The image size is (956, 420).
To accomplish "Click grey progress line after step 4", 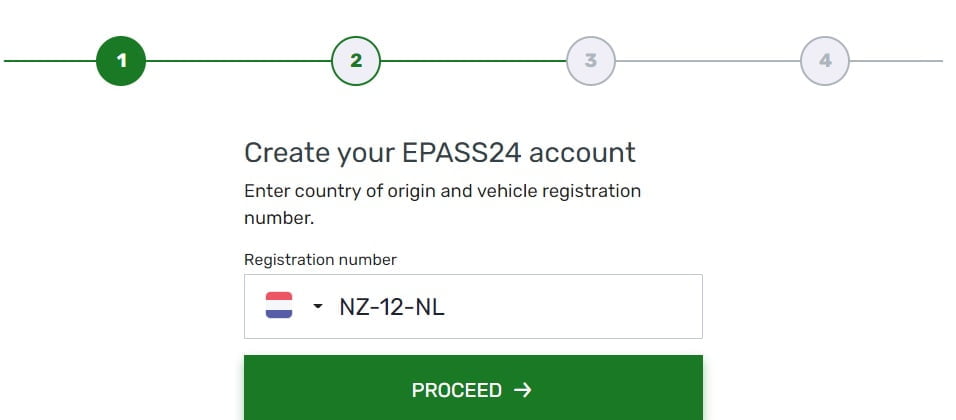I will click(896, 61).
